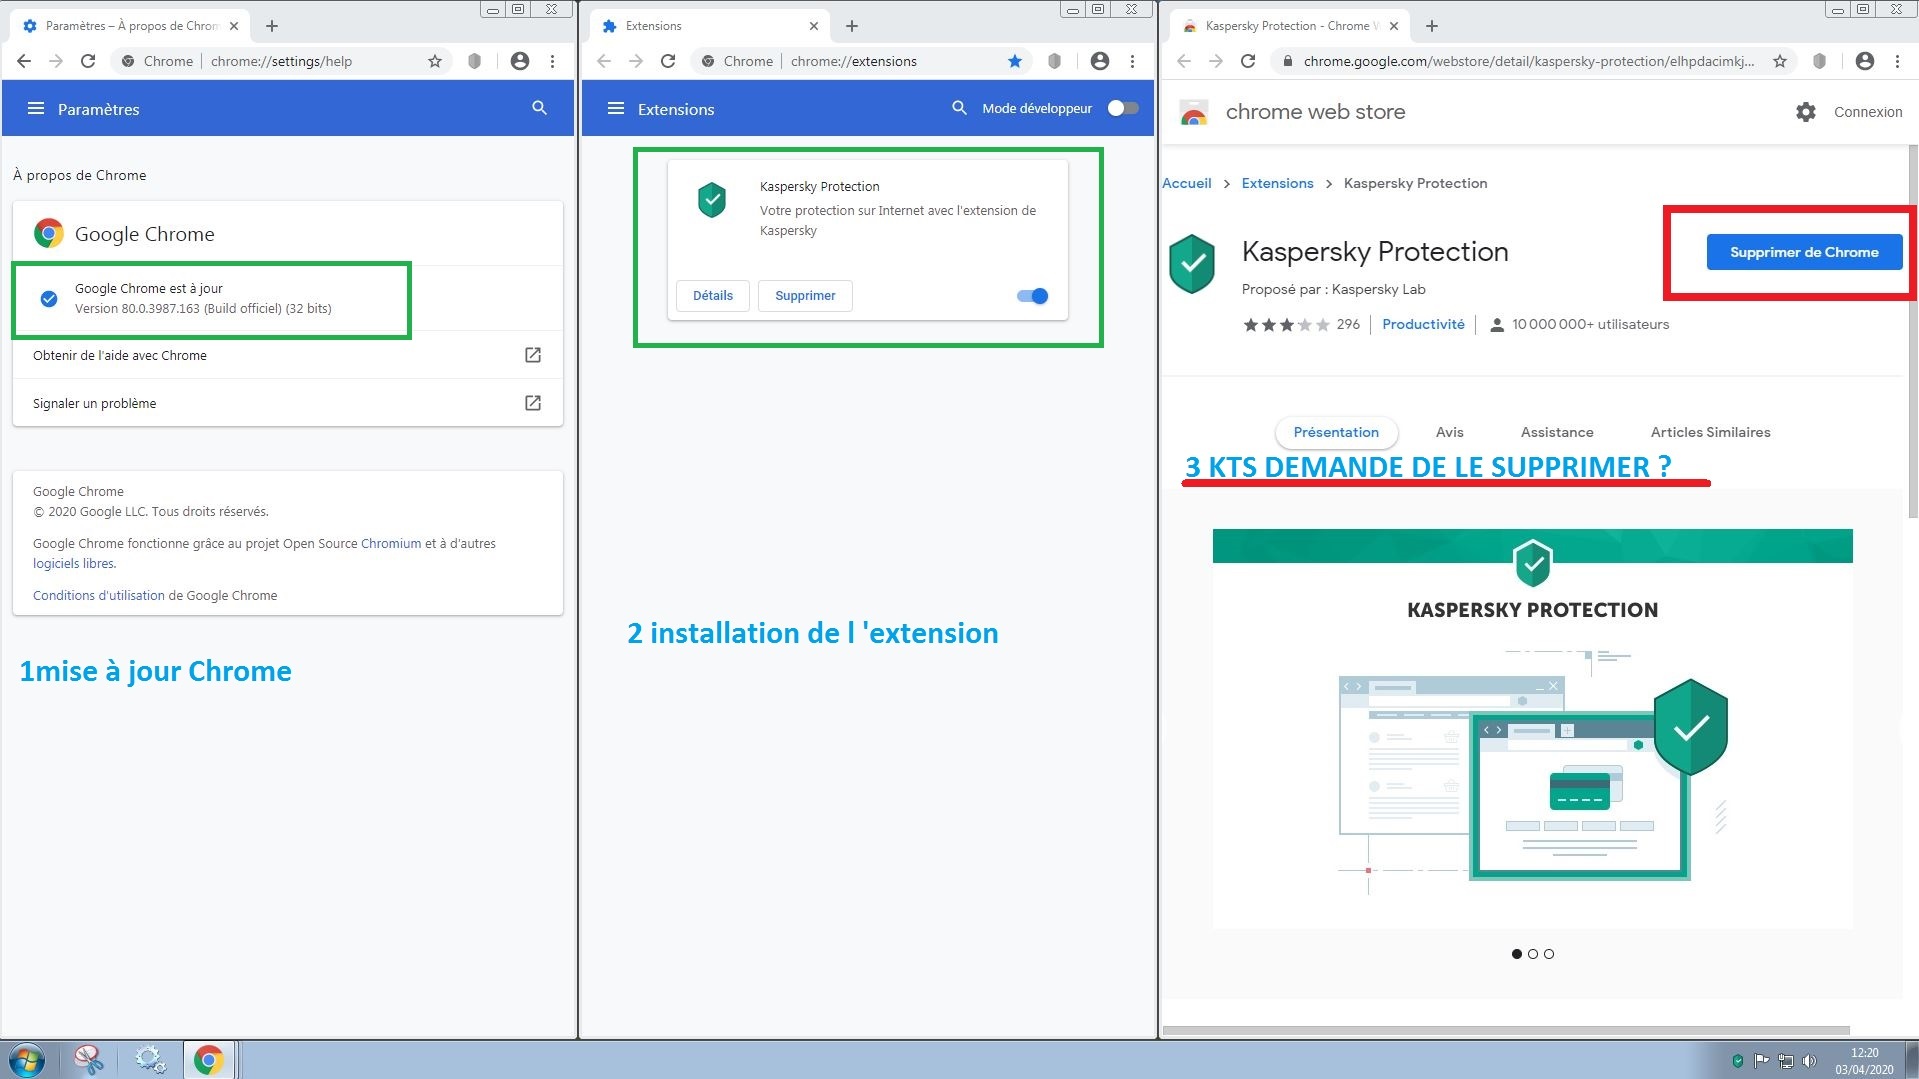Switch to the Articles Similaires tab
1919x1079 pixels.
pyautogui.click(x=1710, y=432)
